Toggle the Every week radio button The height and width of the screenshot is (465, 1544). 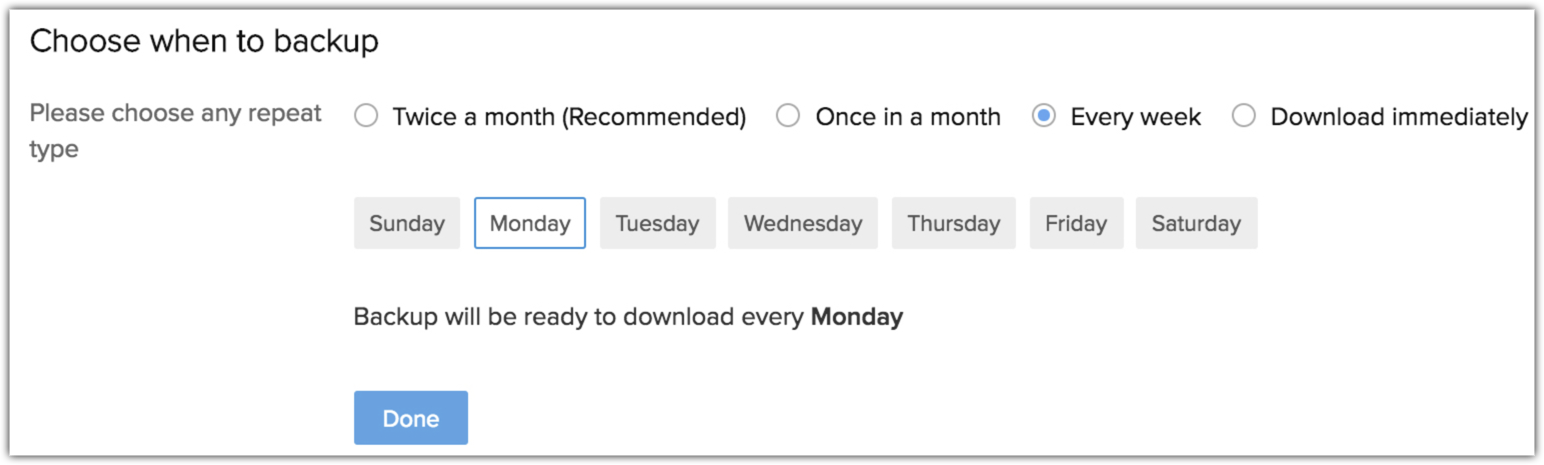tap(1044, 117)
